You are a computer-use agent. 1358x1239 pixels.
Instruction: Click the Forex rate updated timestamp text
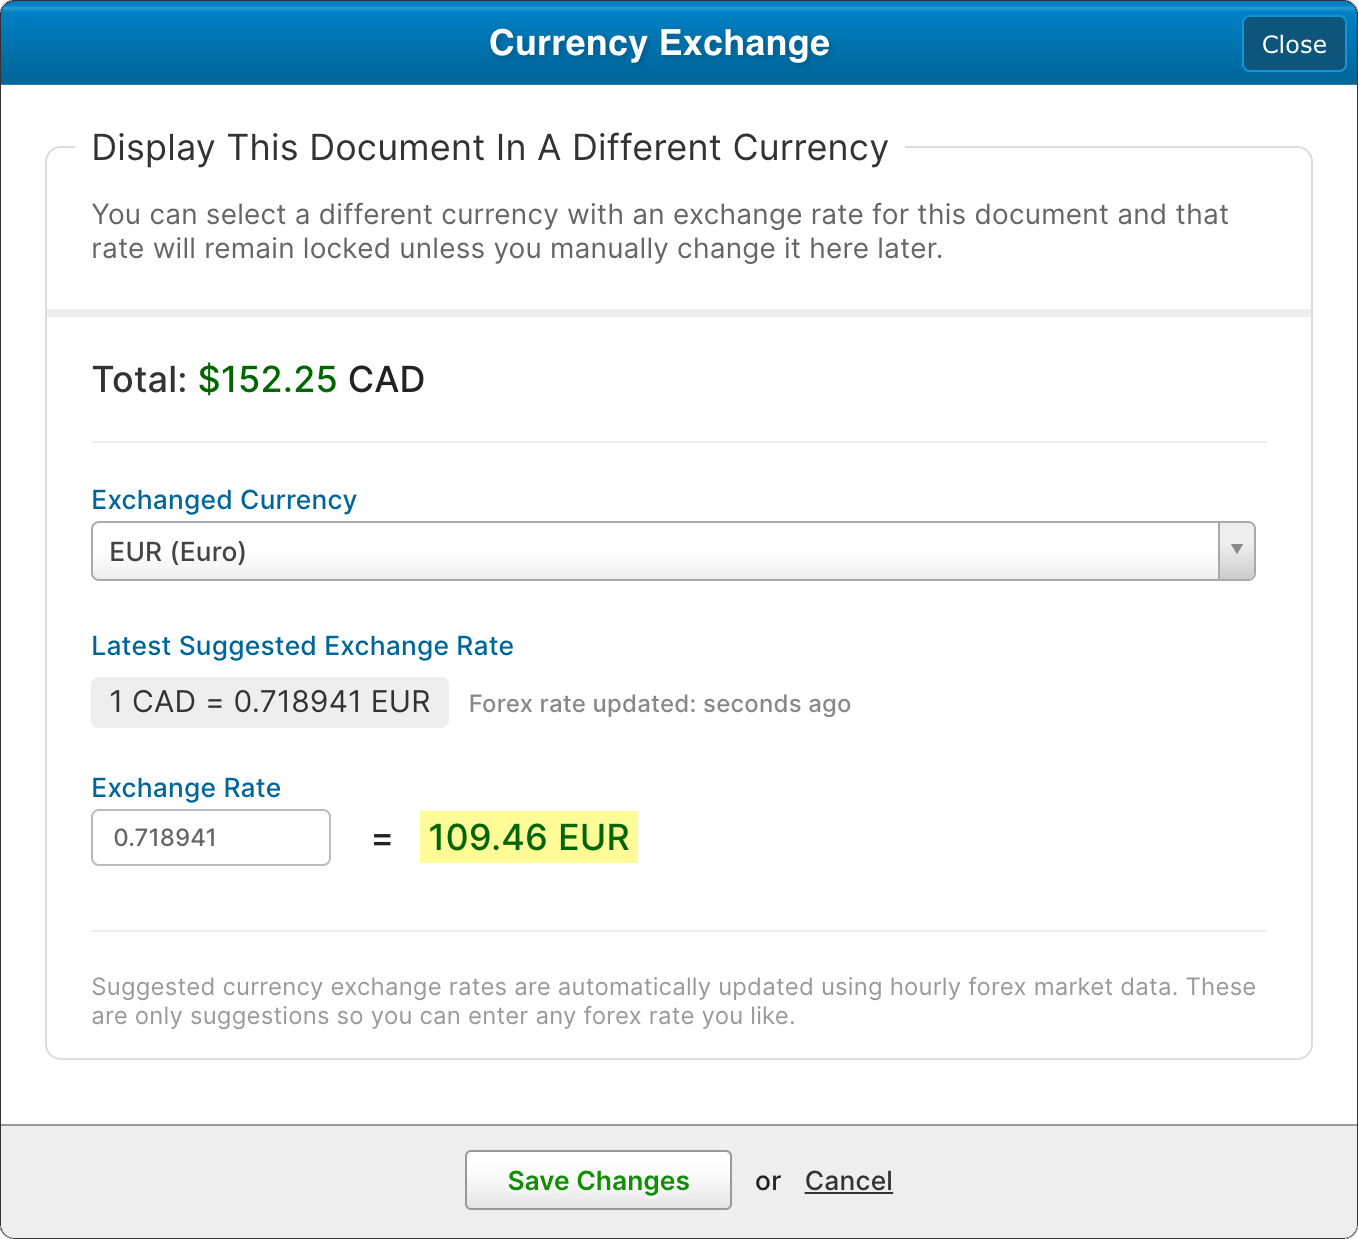pyautogui.click(x=659, y=704)
